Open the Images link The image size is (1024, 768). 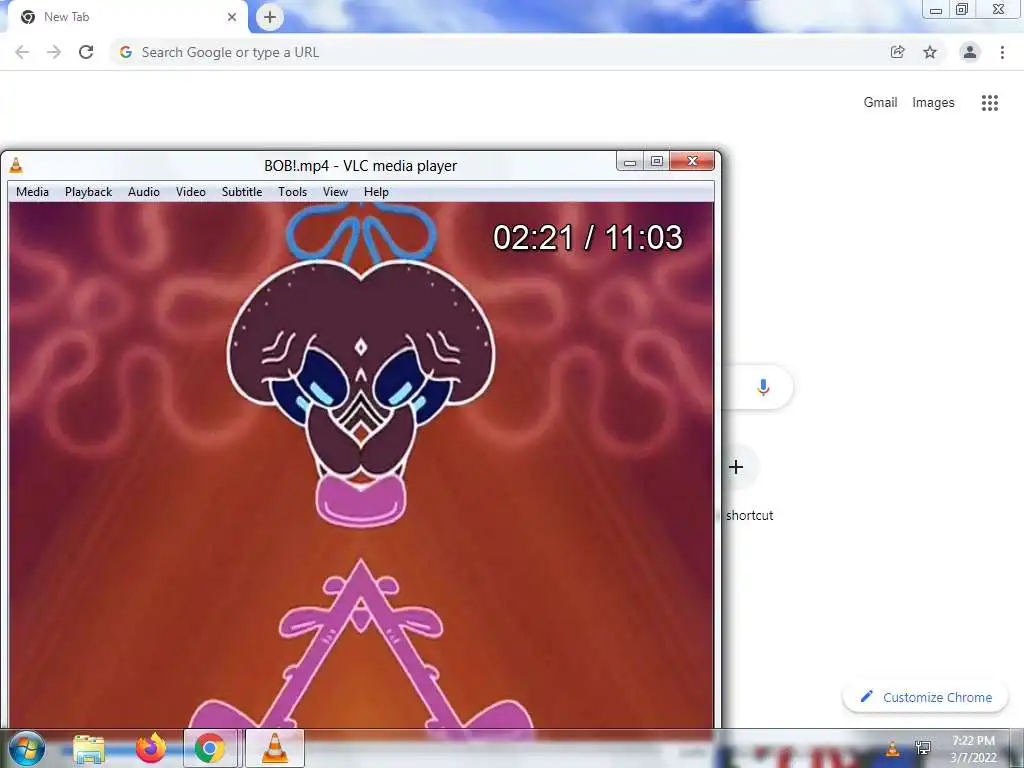pyautogui.click(x=933, y=103)
